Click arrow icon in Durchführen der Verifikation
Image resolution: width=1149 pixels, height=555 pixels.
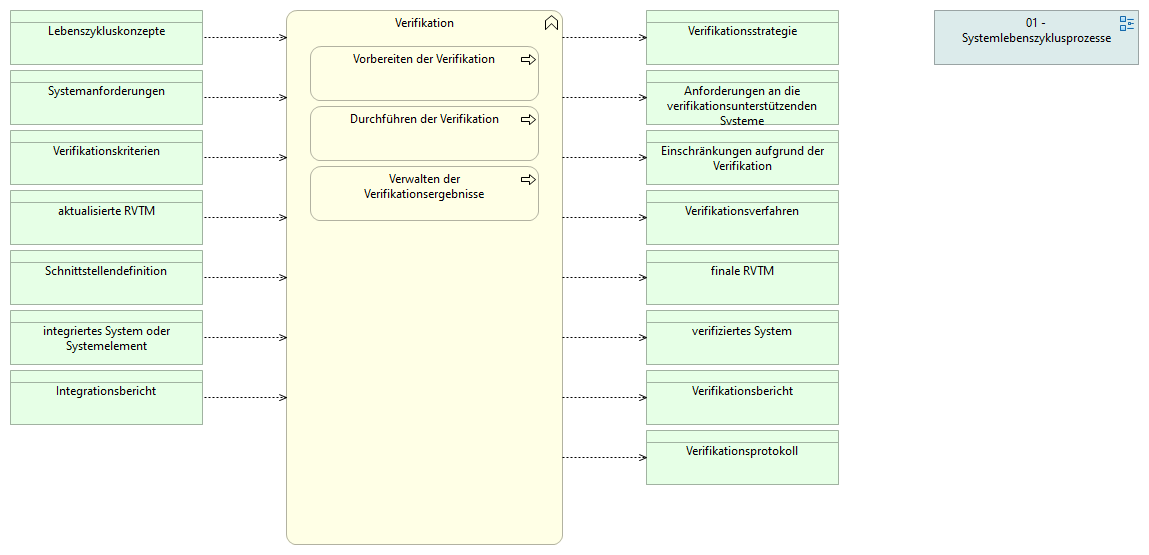(x=528, y=120)
